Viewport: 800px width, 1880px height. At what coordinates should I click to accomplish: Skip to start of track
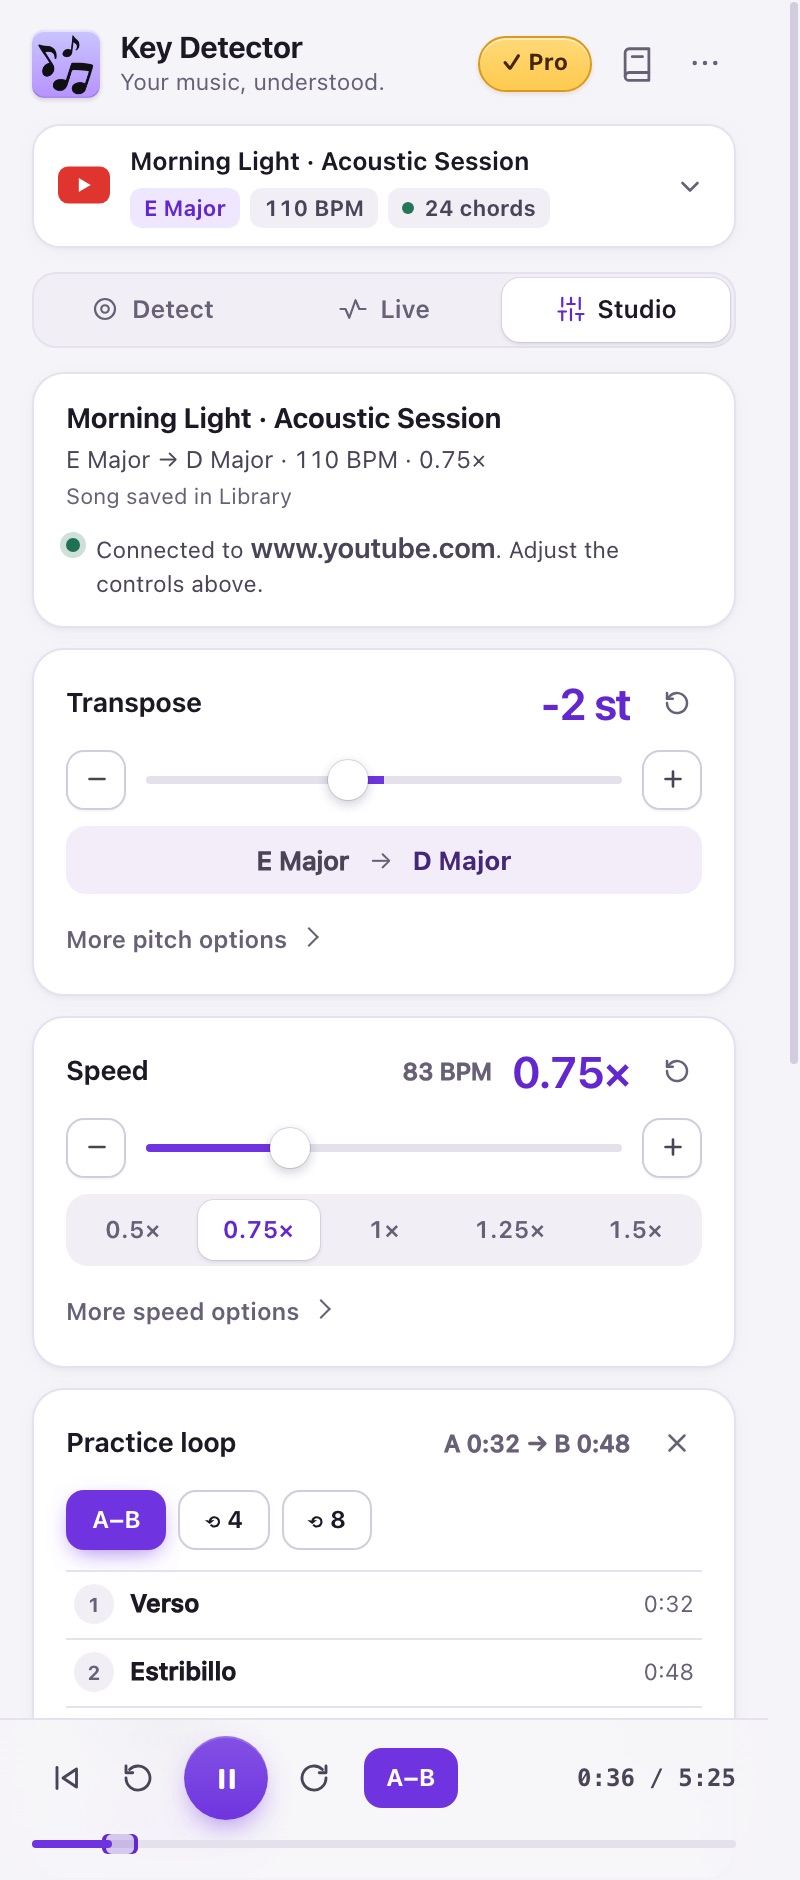pos(67,1777)
